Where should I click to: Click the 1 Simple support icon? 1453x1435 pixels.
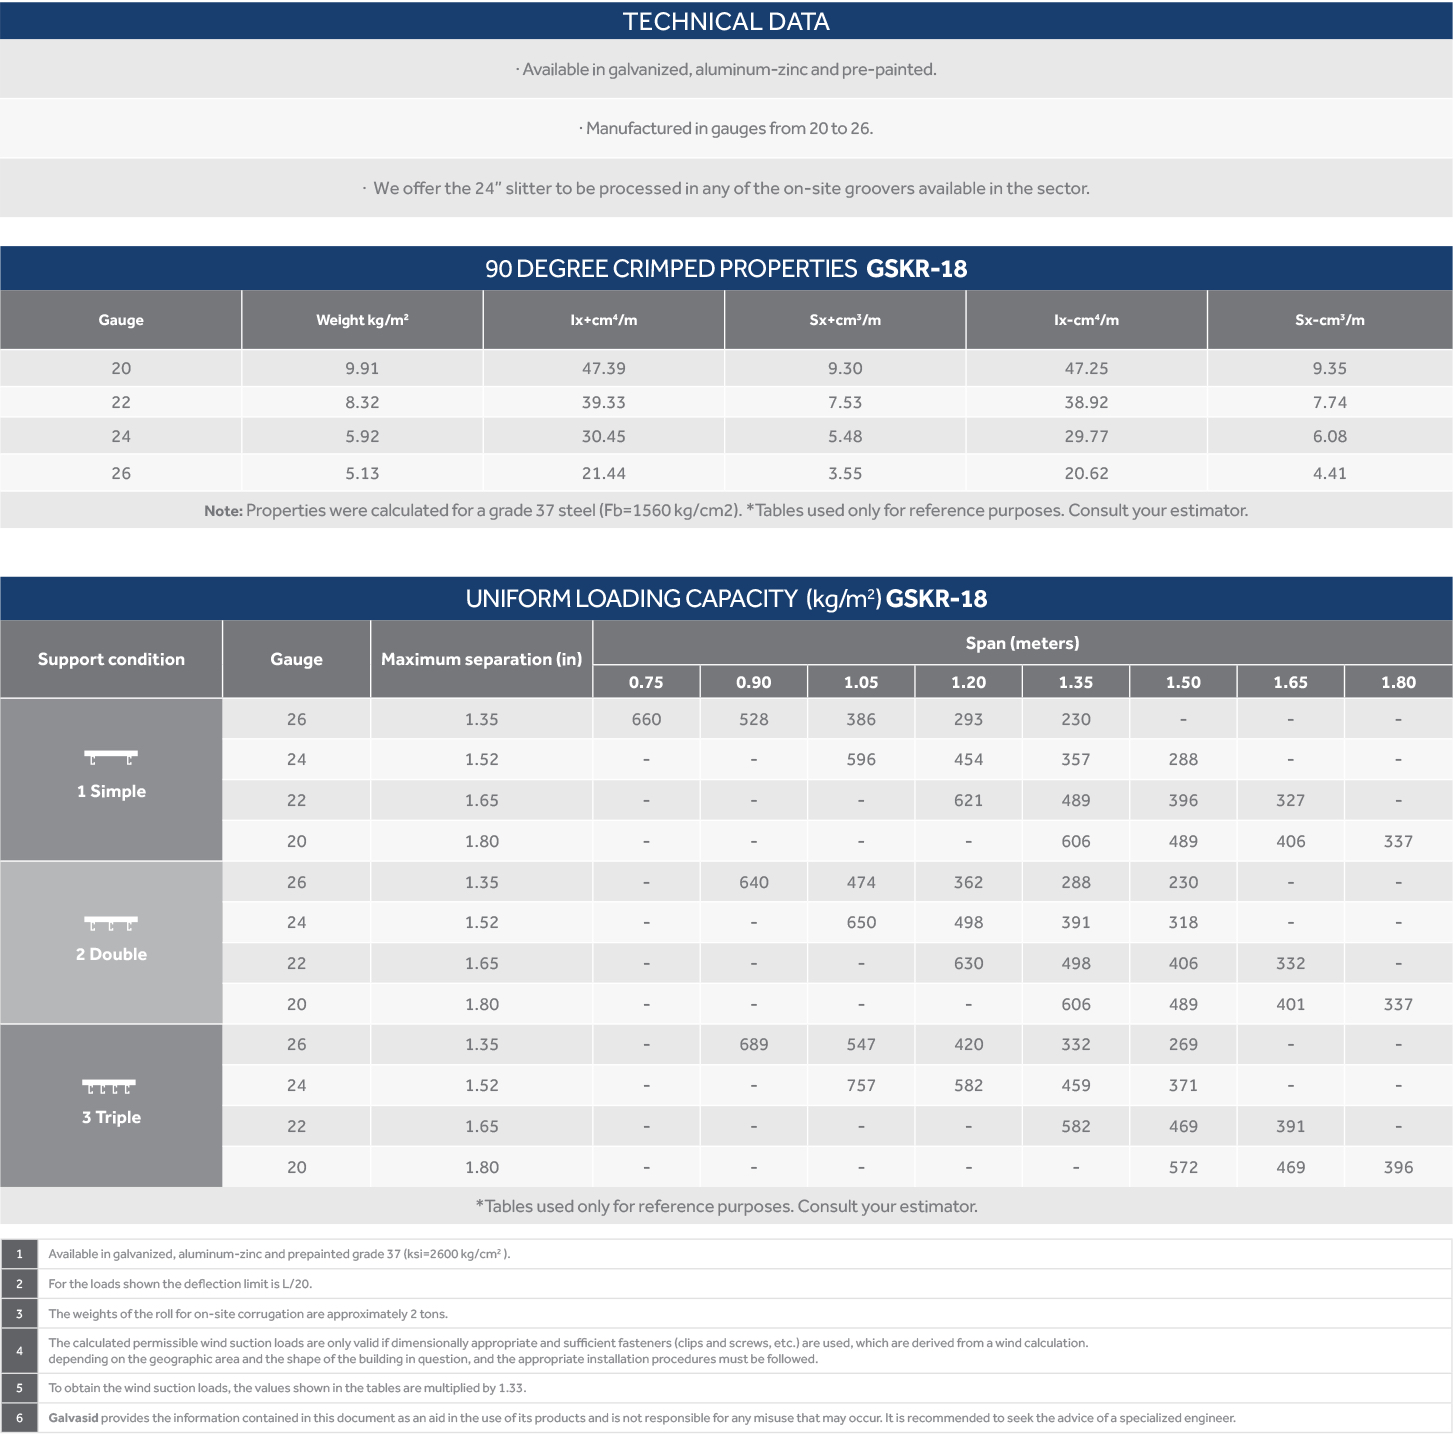[111, 758]
